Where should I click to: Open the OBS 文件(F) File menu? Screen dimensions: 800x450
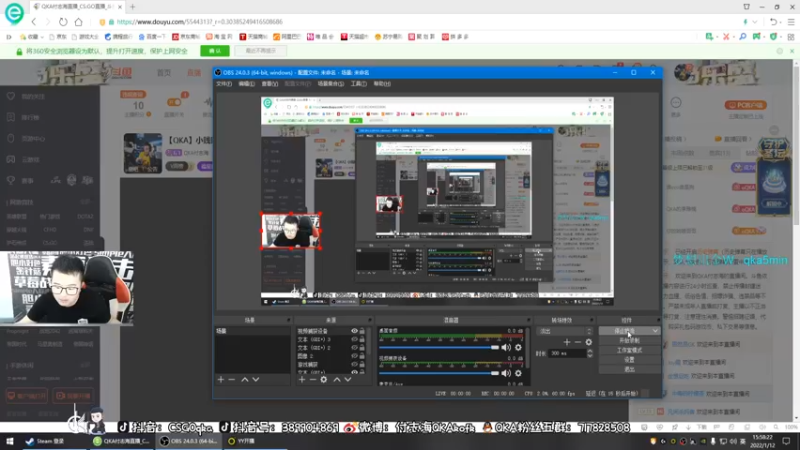point(224,84)
